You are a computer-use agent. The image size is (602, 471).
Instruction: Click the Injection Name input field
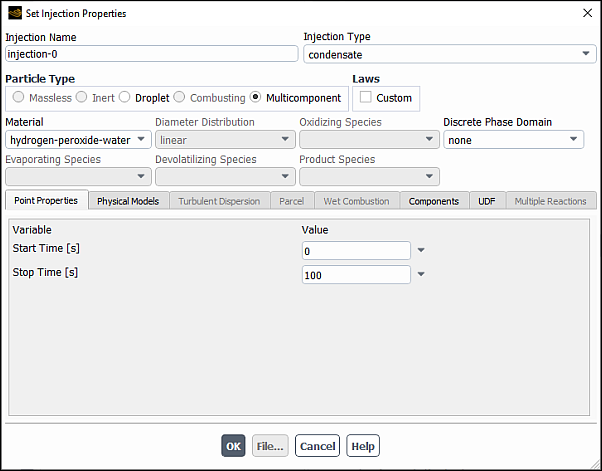(x=152, y=54)
